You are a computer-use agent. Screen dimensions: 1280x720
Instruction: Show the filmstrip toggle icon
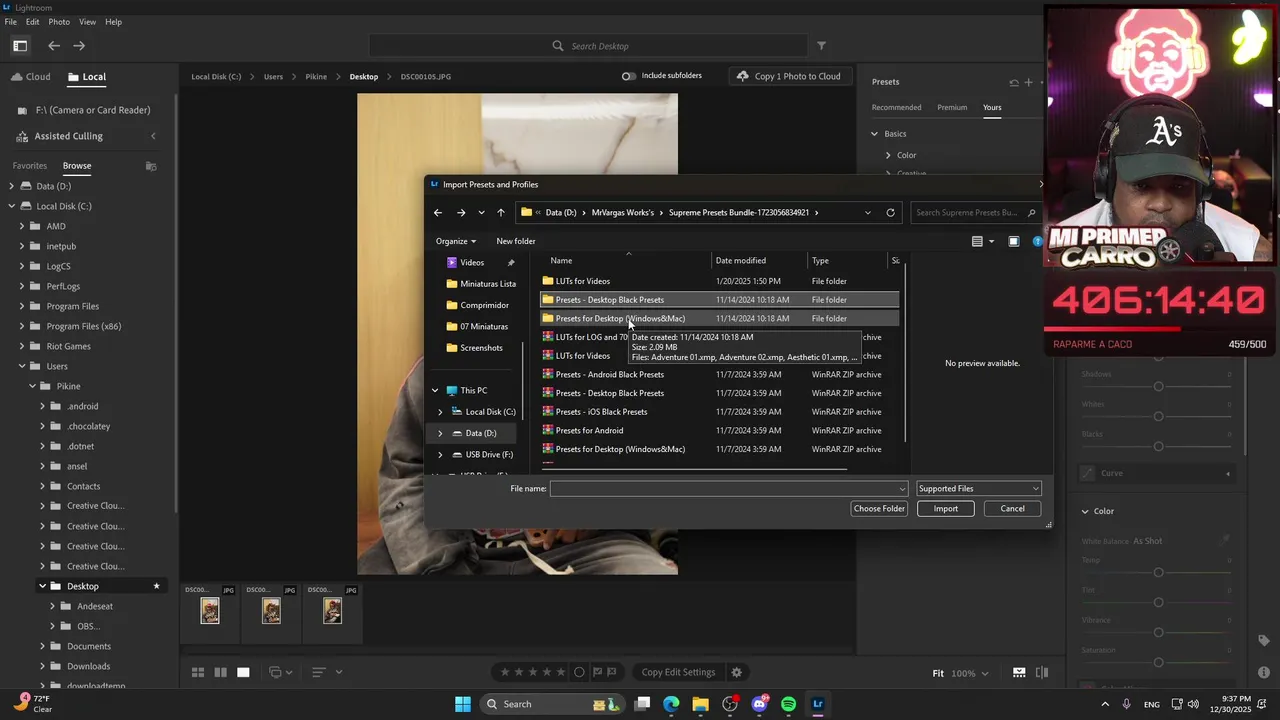coord(1019,672)
